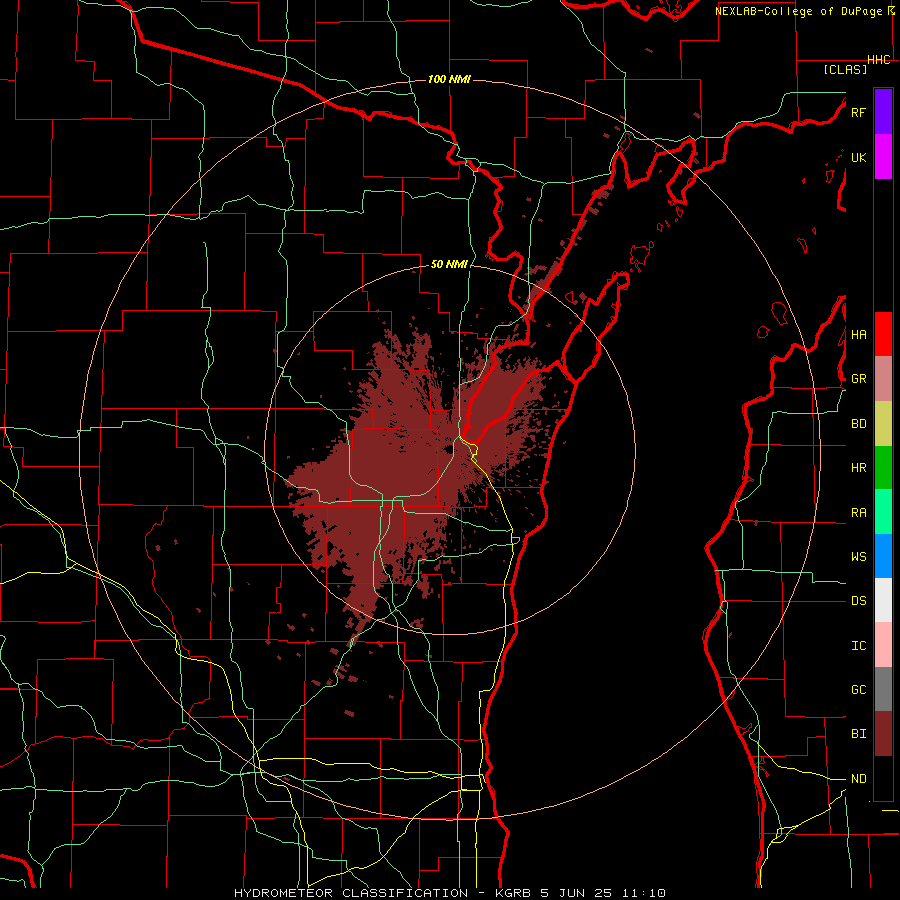Click the GC gray legend swatch
The image size is (900, 900).
coord(883,689)
